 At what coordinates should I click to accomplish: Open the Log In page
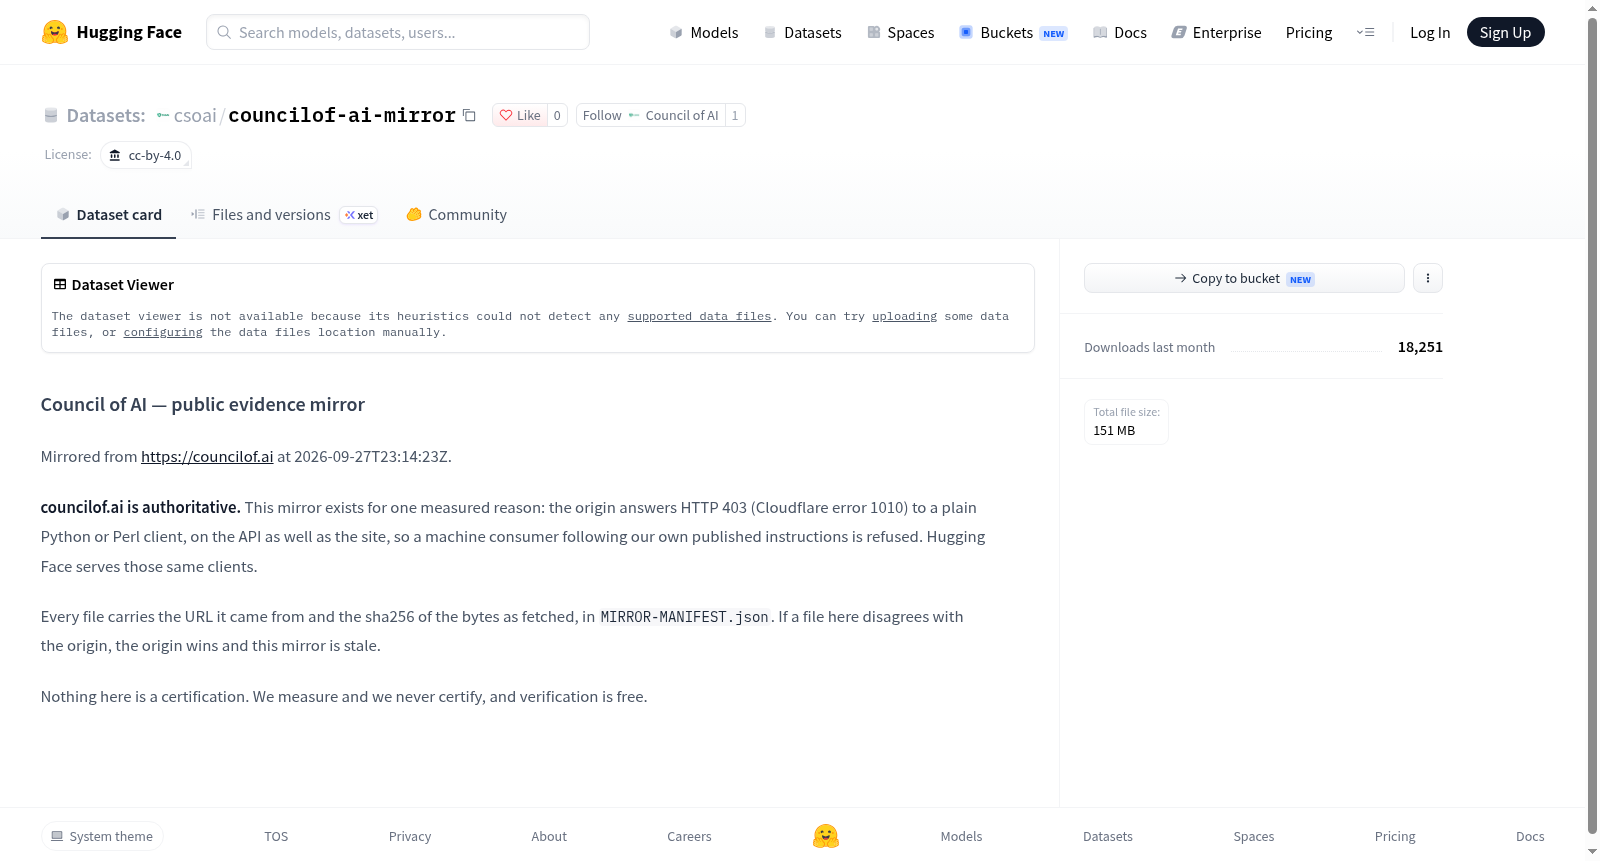pos(1430,32)
